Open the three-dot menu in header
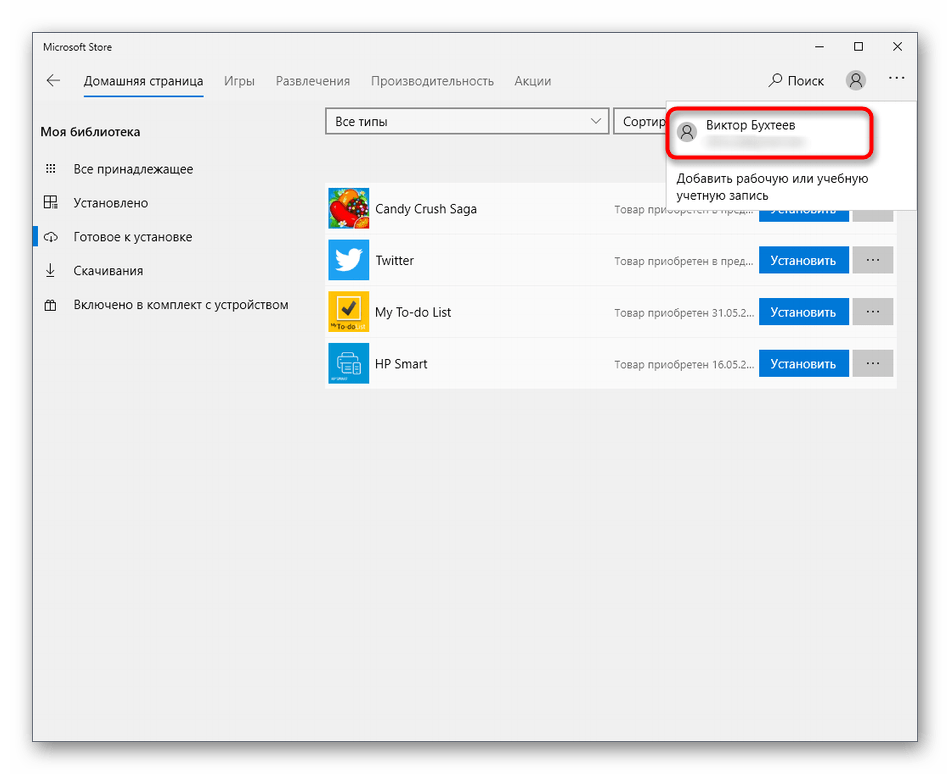This screenshot has width=950, height=774. tap(895, 80)
